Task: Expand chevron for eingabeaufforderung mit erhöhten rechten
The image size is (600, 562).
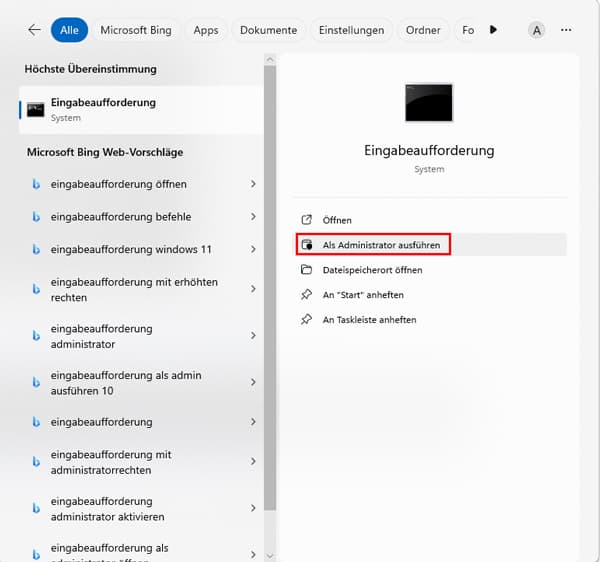Action: click(x=253, y=289)
